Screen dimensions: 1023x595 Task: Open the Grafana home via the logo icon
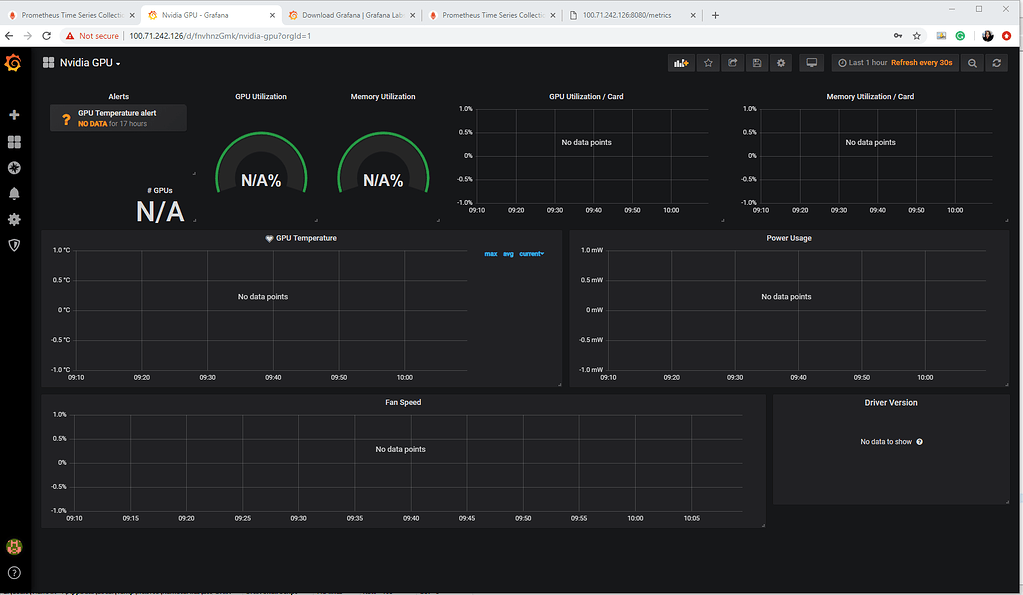coord(13,62)
